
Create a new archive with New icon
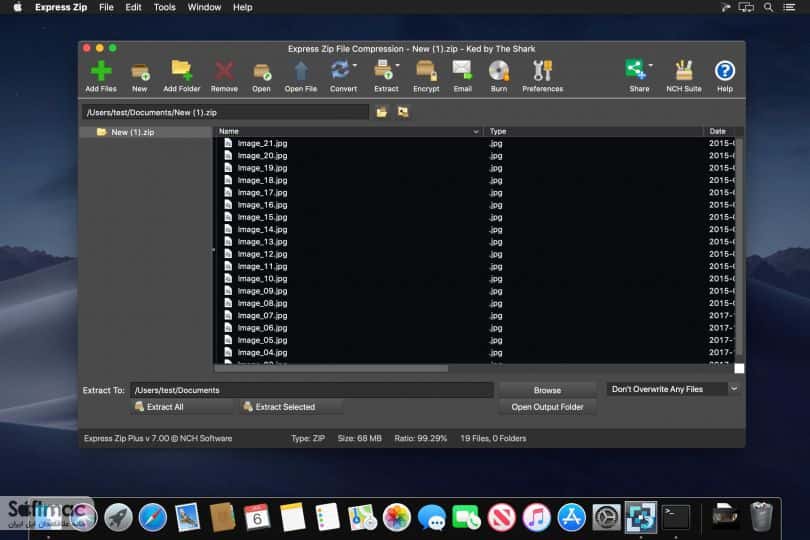click(x=139, y=75)
